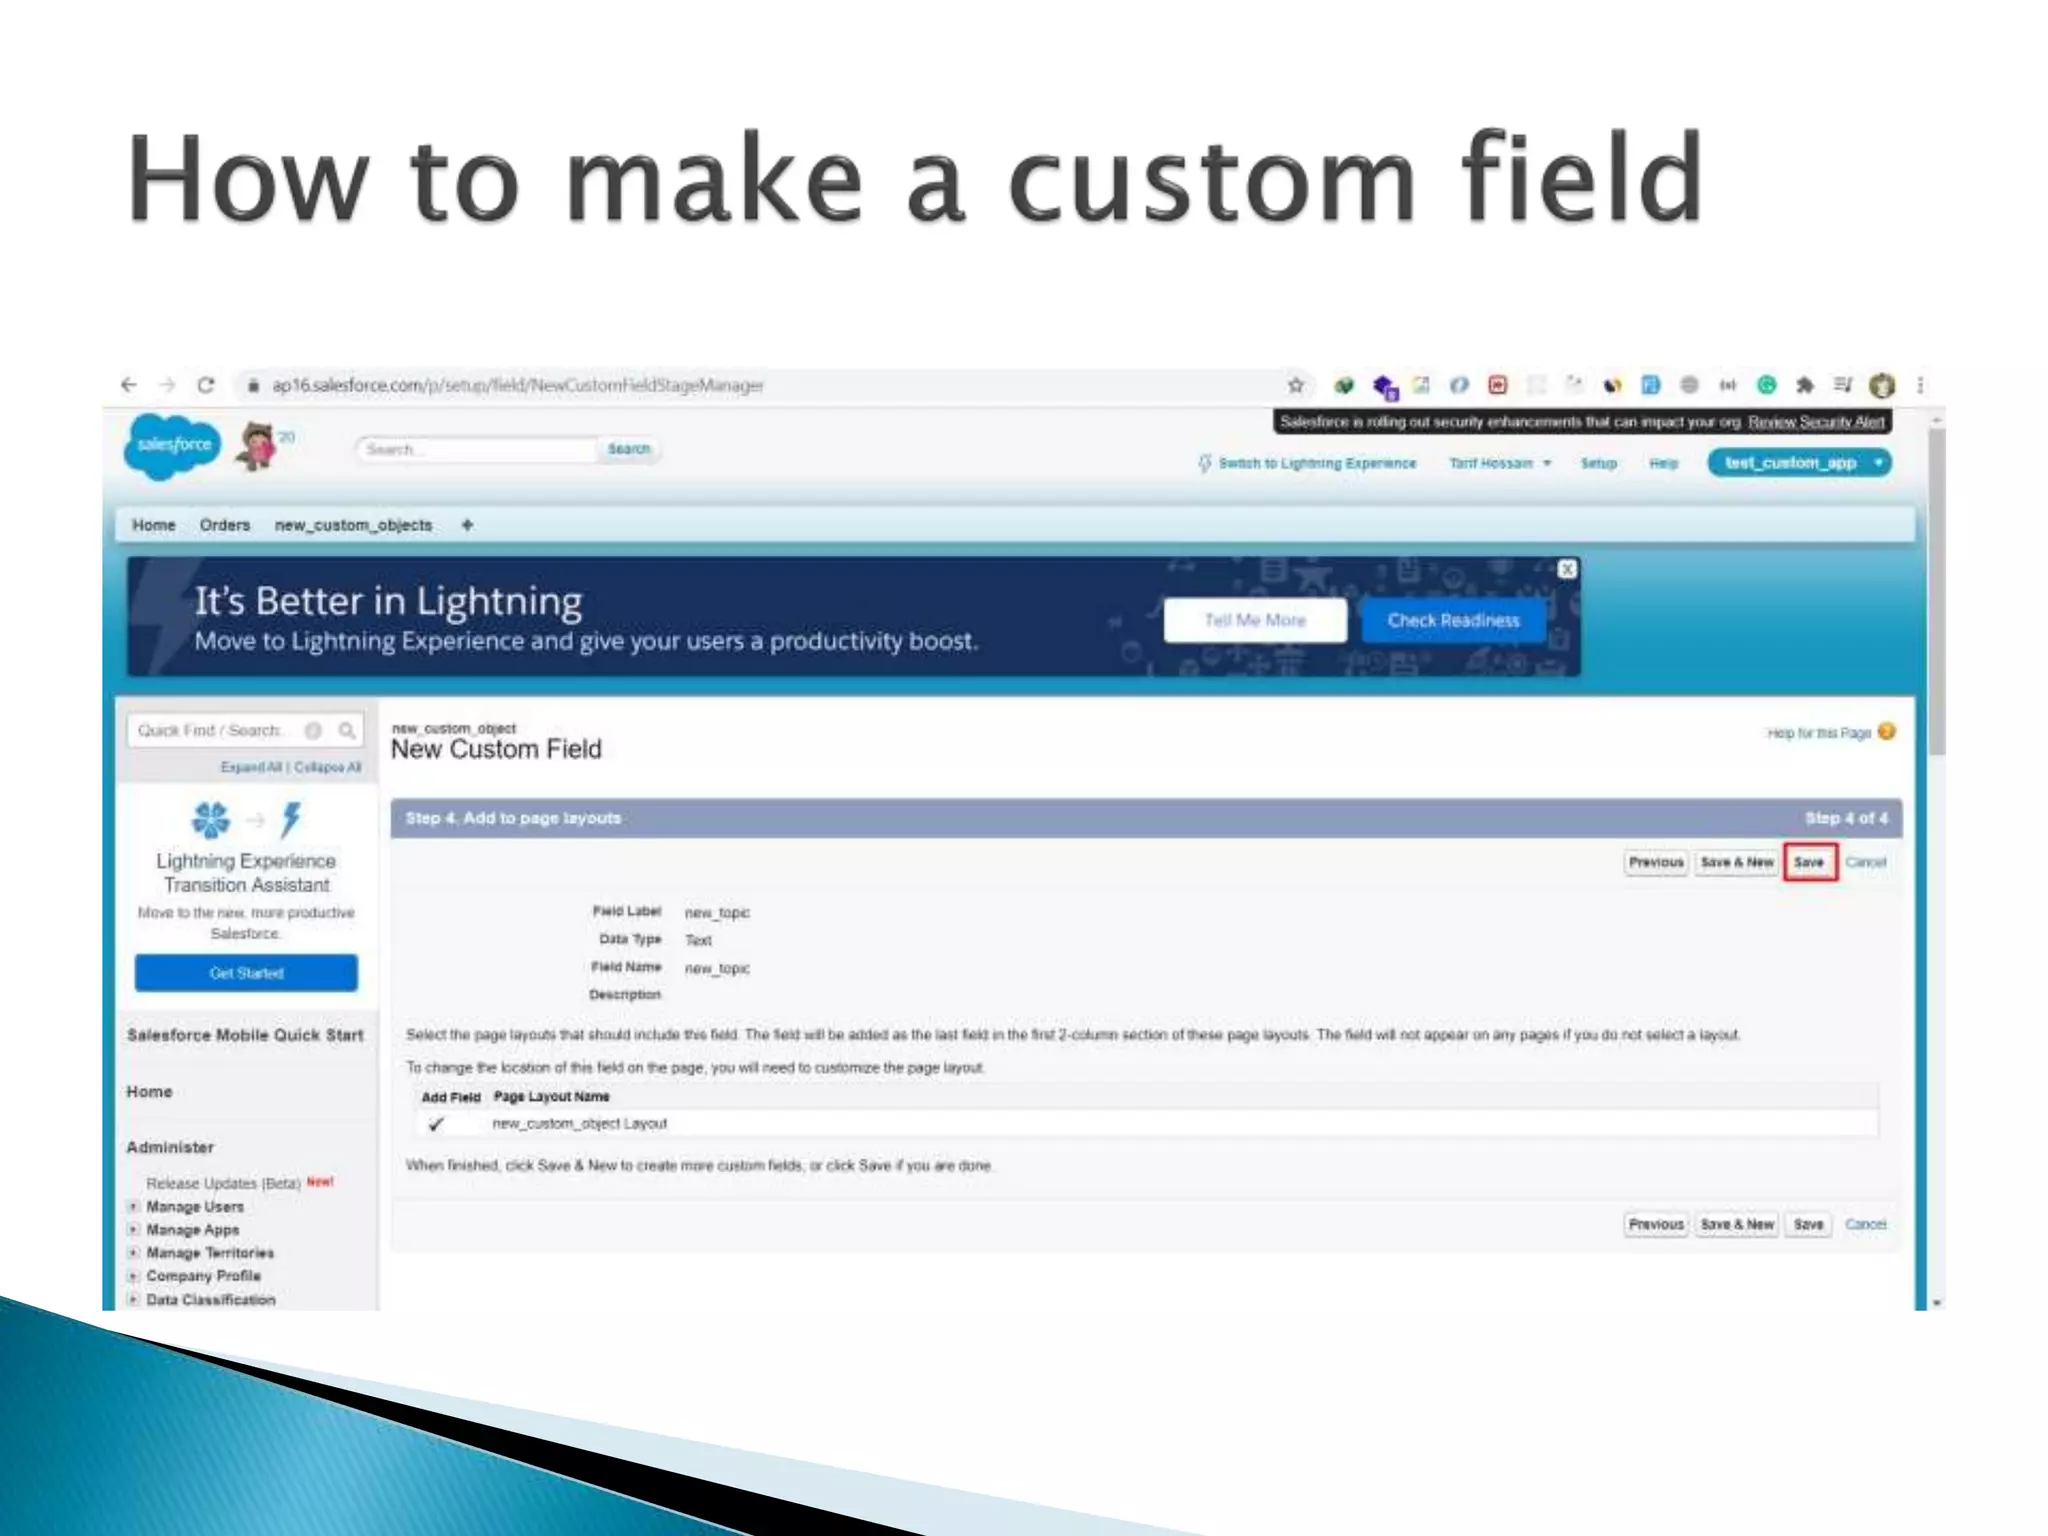Open the test_custom_app dropdown menu
2048x1536 pixels.
pos(1879,463)
